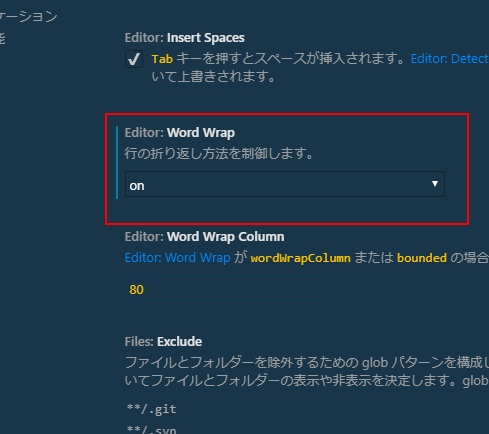Click the yellow wordWrapColumn keyword
Screen dimensions: 489x434
tap(300, 258)
